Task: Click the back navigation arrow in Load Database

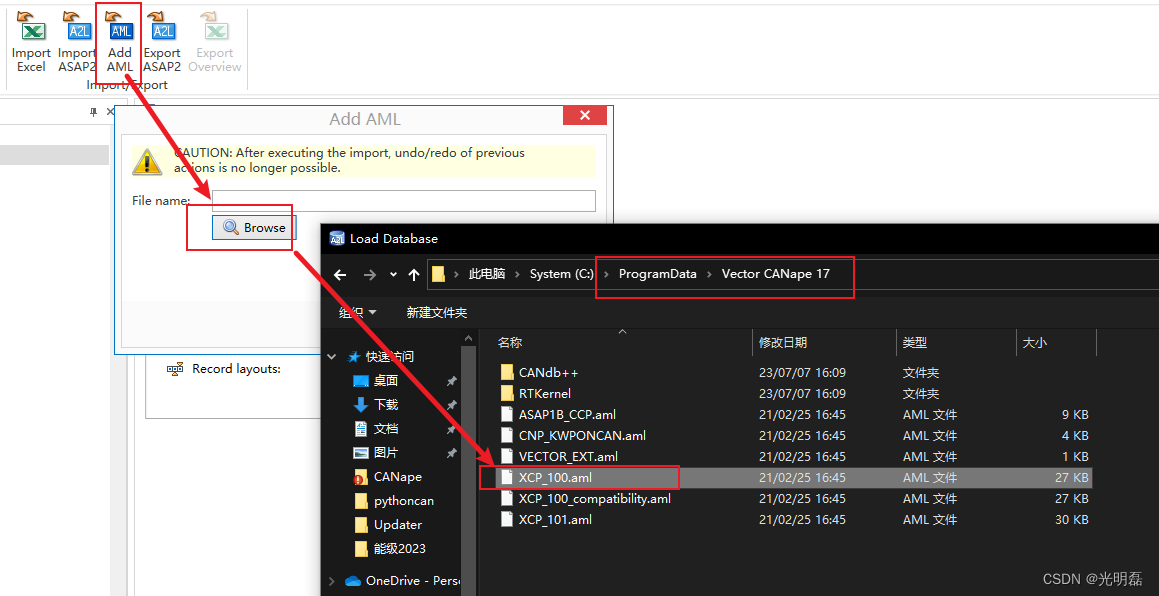Action: point(340,274)
